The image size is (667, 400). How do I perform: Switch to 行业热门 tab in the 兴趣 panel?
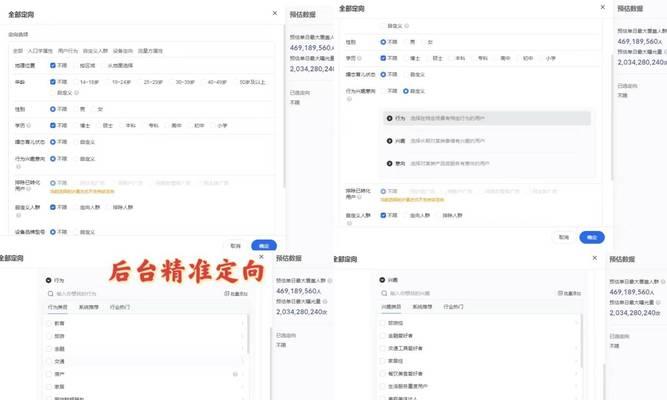coord(453,307)
